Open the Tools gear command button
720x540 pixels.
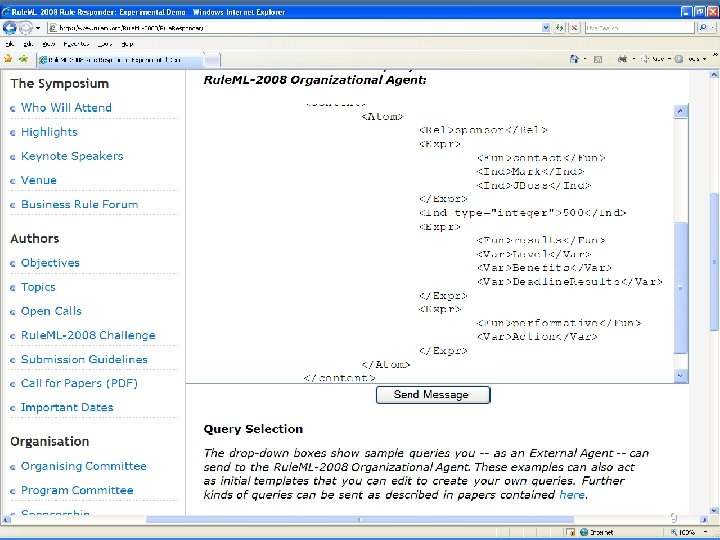[690, 59]
